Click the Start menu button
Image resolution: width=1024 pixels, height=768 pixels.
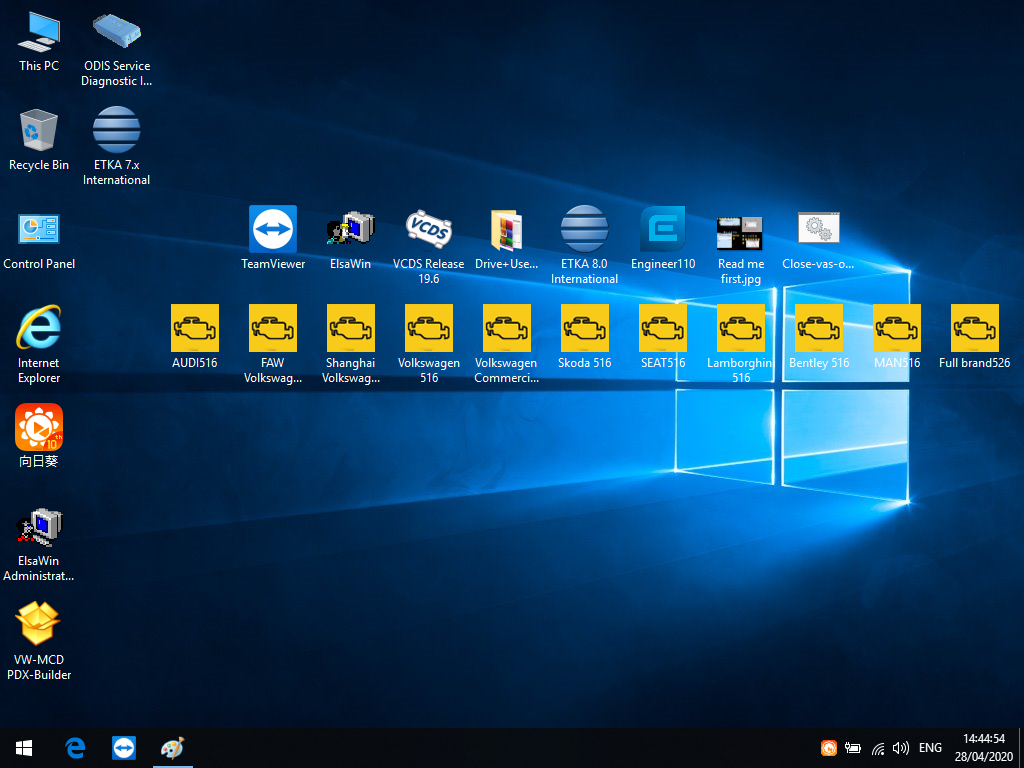click(x=23, y=747)
